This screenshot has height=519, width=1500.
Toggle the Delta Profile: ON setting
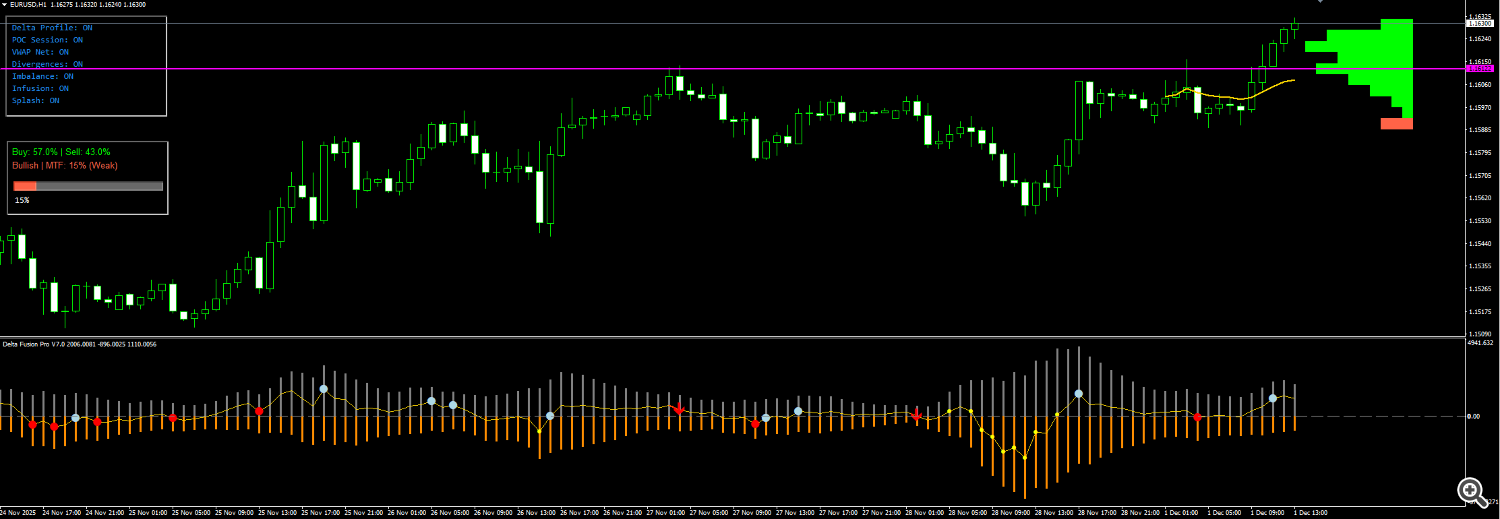coord(52,28)
